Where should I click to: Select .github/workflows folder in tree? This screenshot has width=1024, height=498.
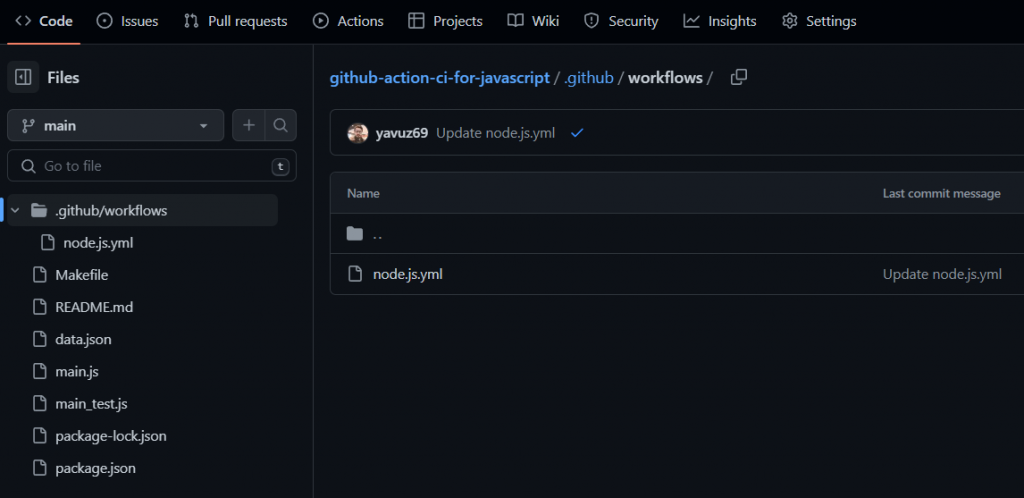tap(142, 211)
